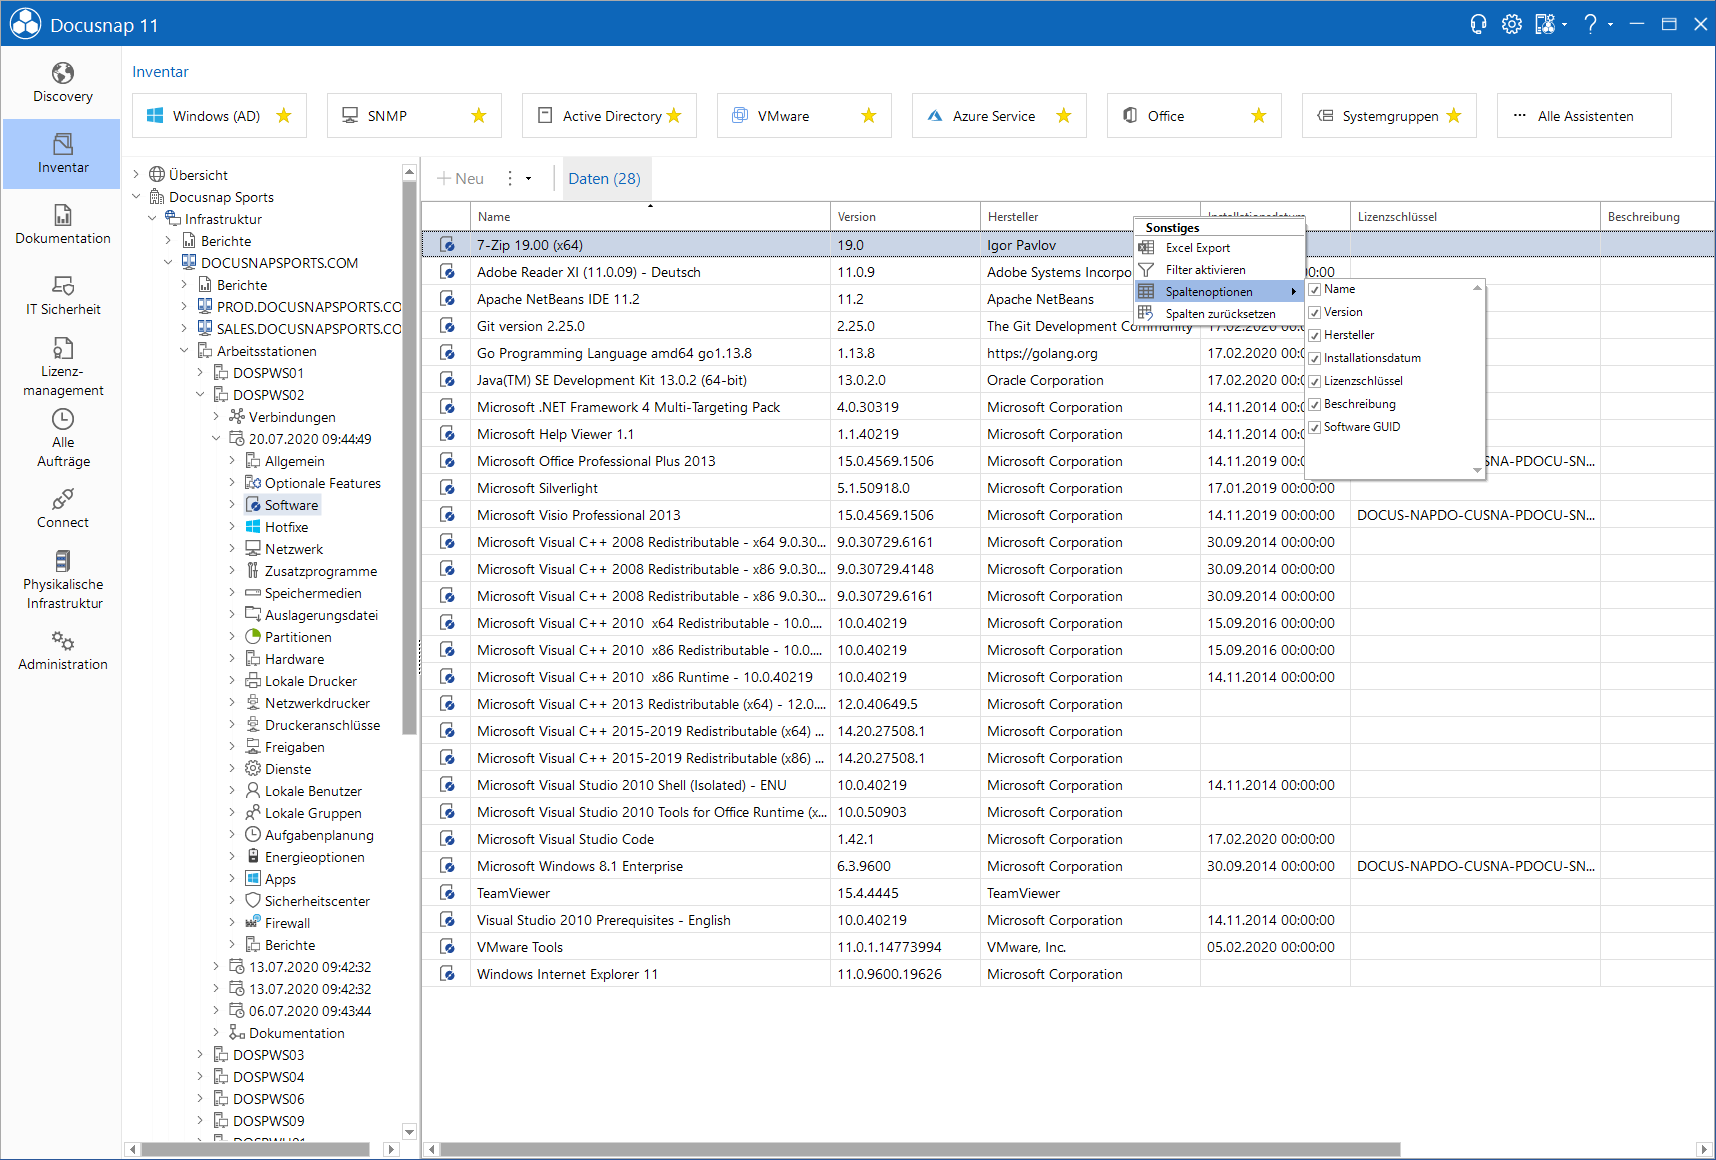Expand the Übersicht tree node

coord(137,175)
